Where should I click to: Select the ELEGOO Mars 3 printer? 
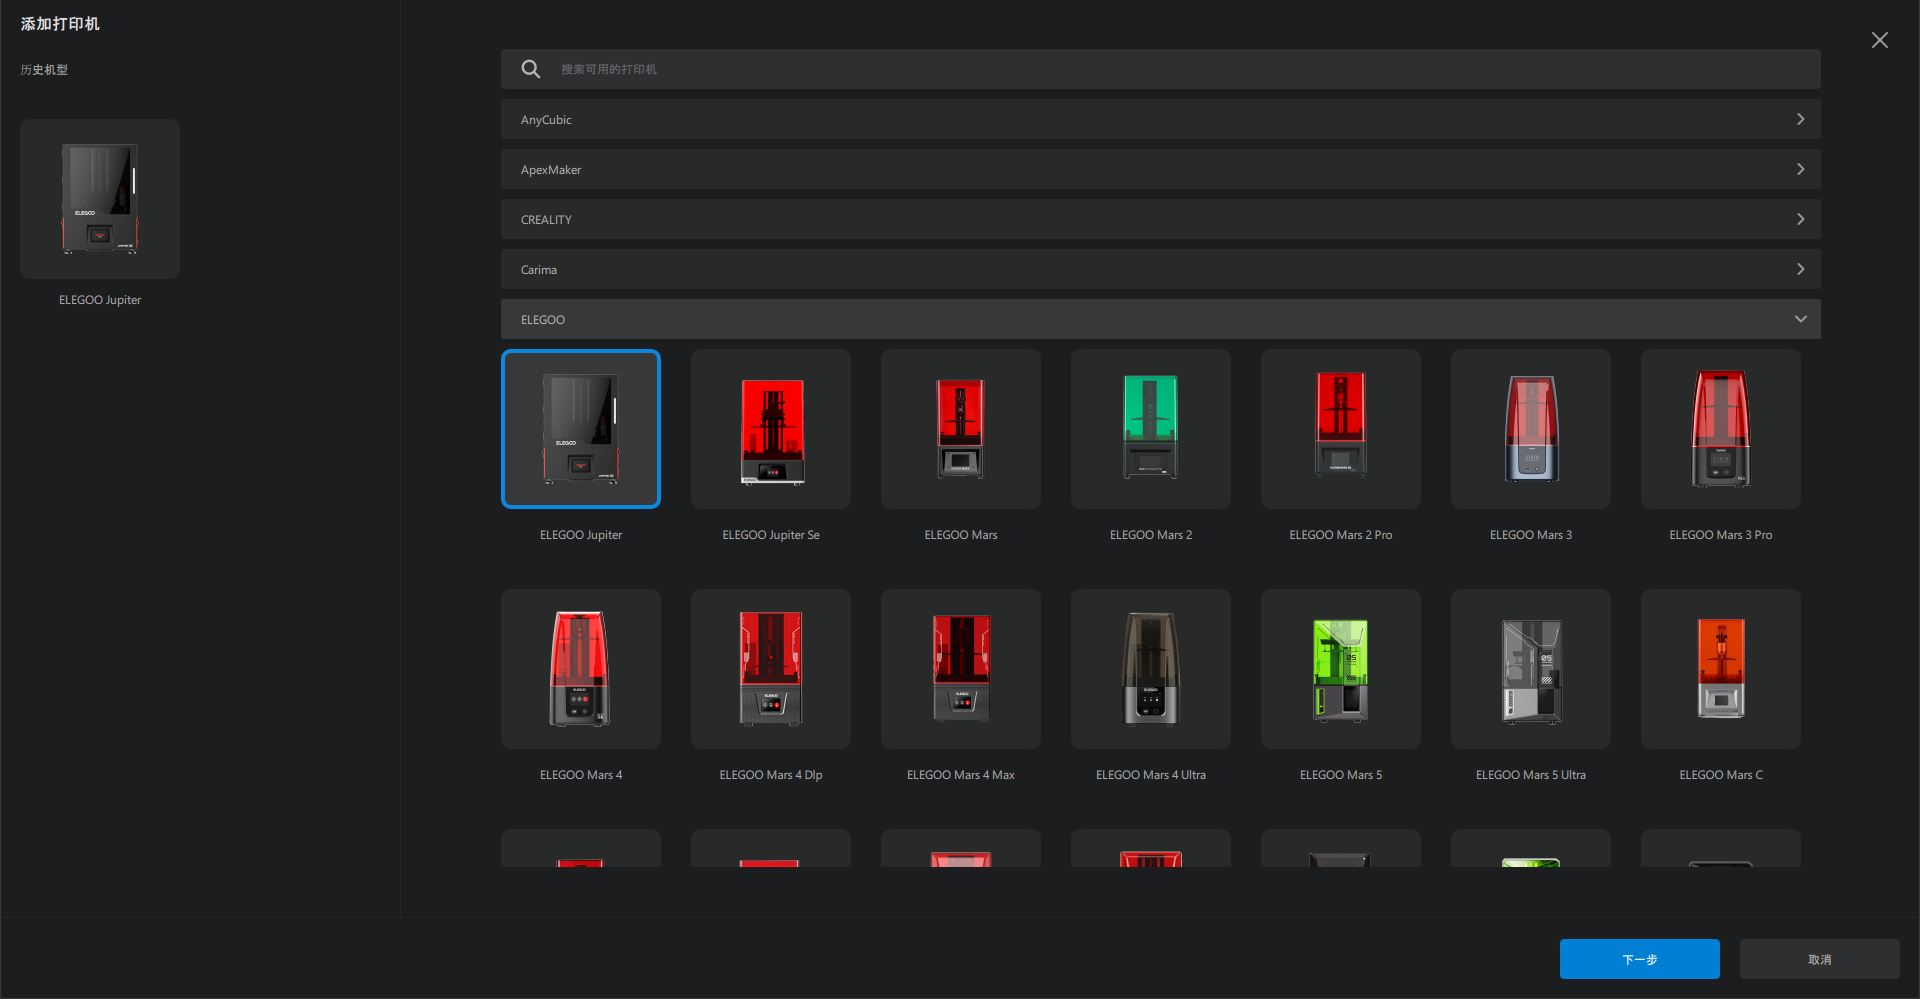pos(1531,429)
